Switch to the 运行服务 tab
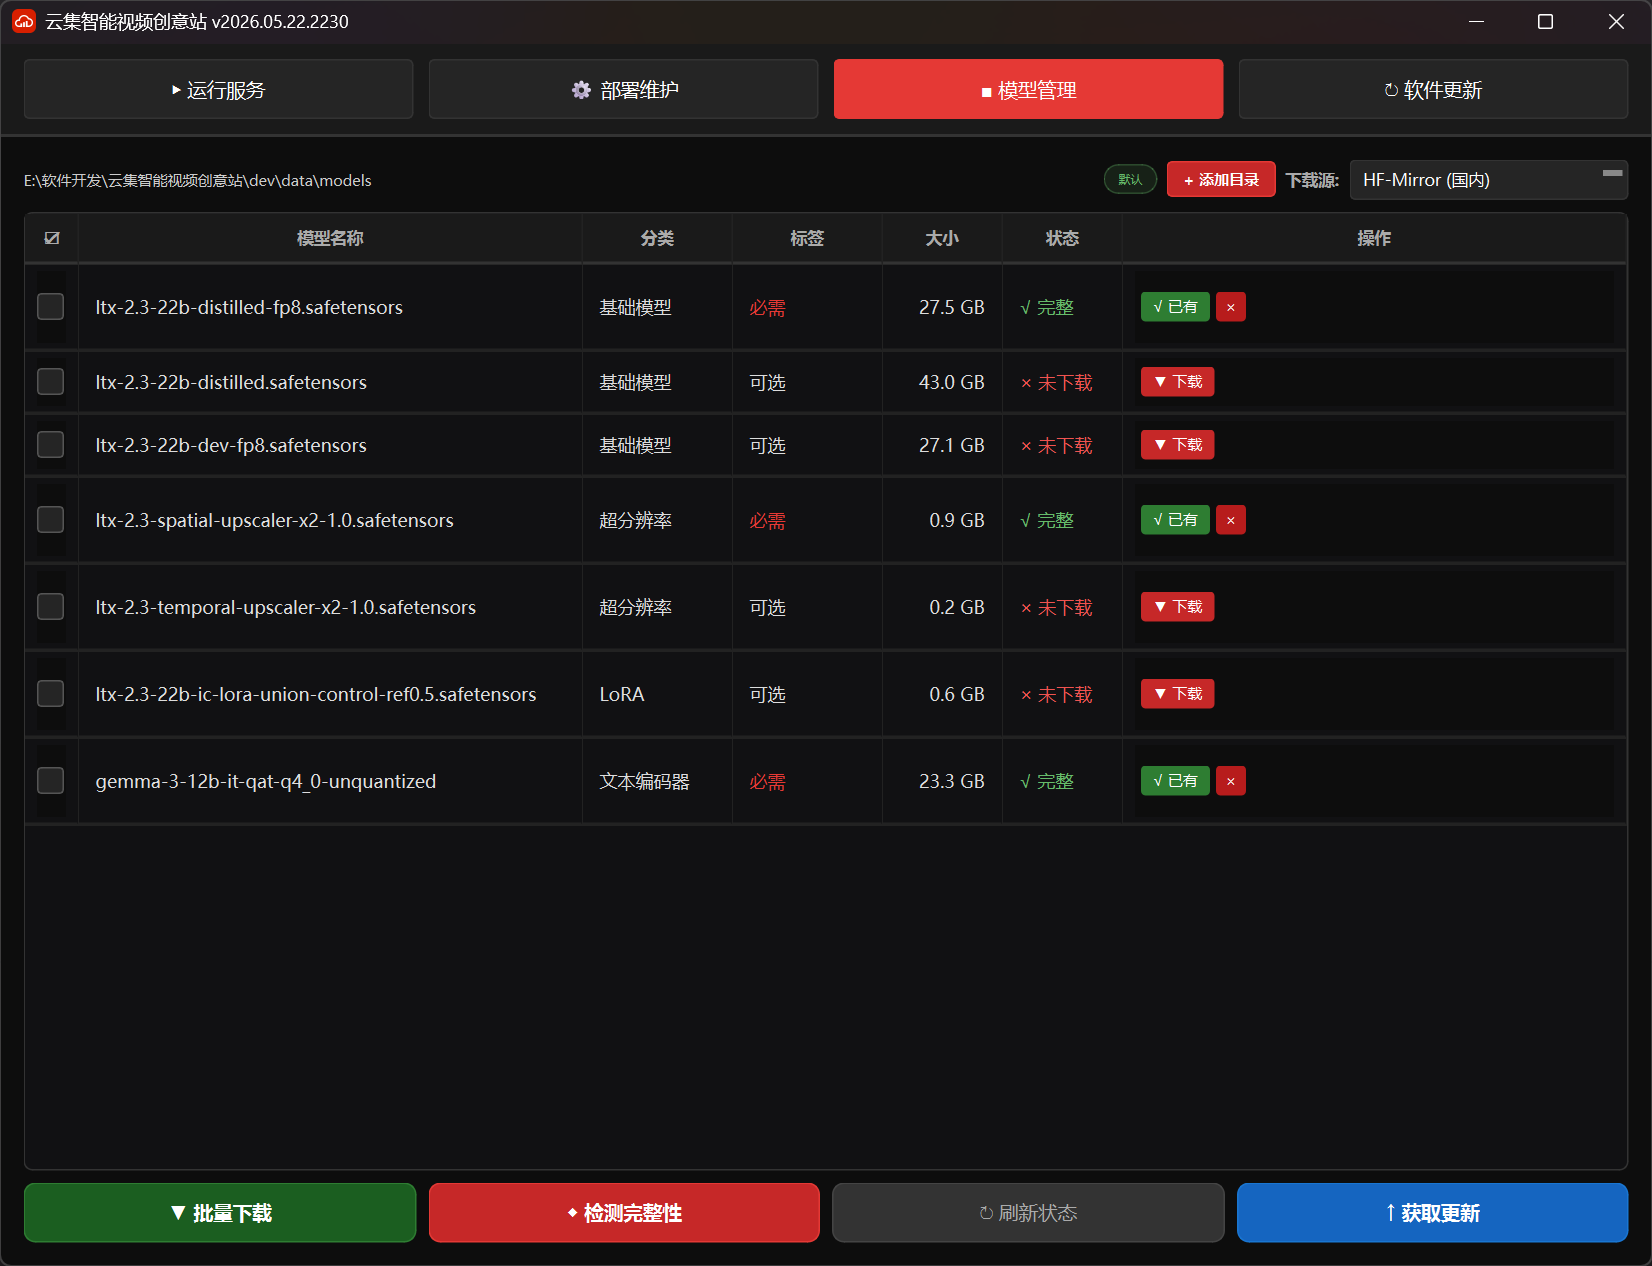This screenshot has width=1652, height=1266. 218,89
